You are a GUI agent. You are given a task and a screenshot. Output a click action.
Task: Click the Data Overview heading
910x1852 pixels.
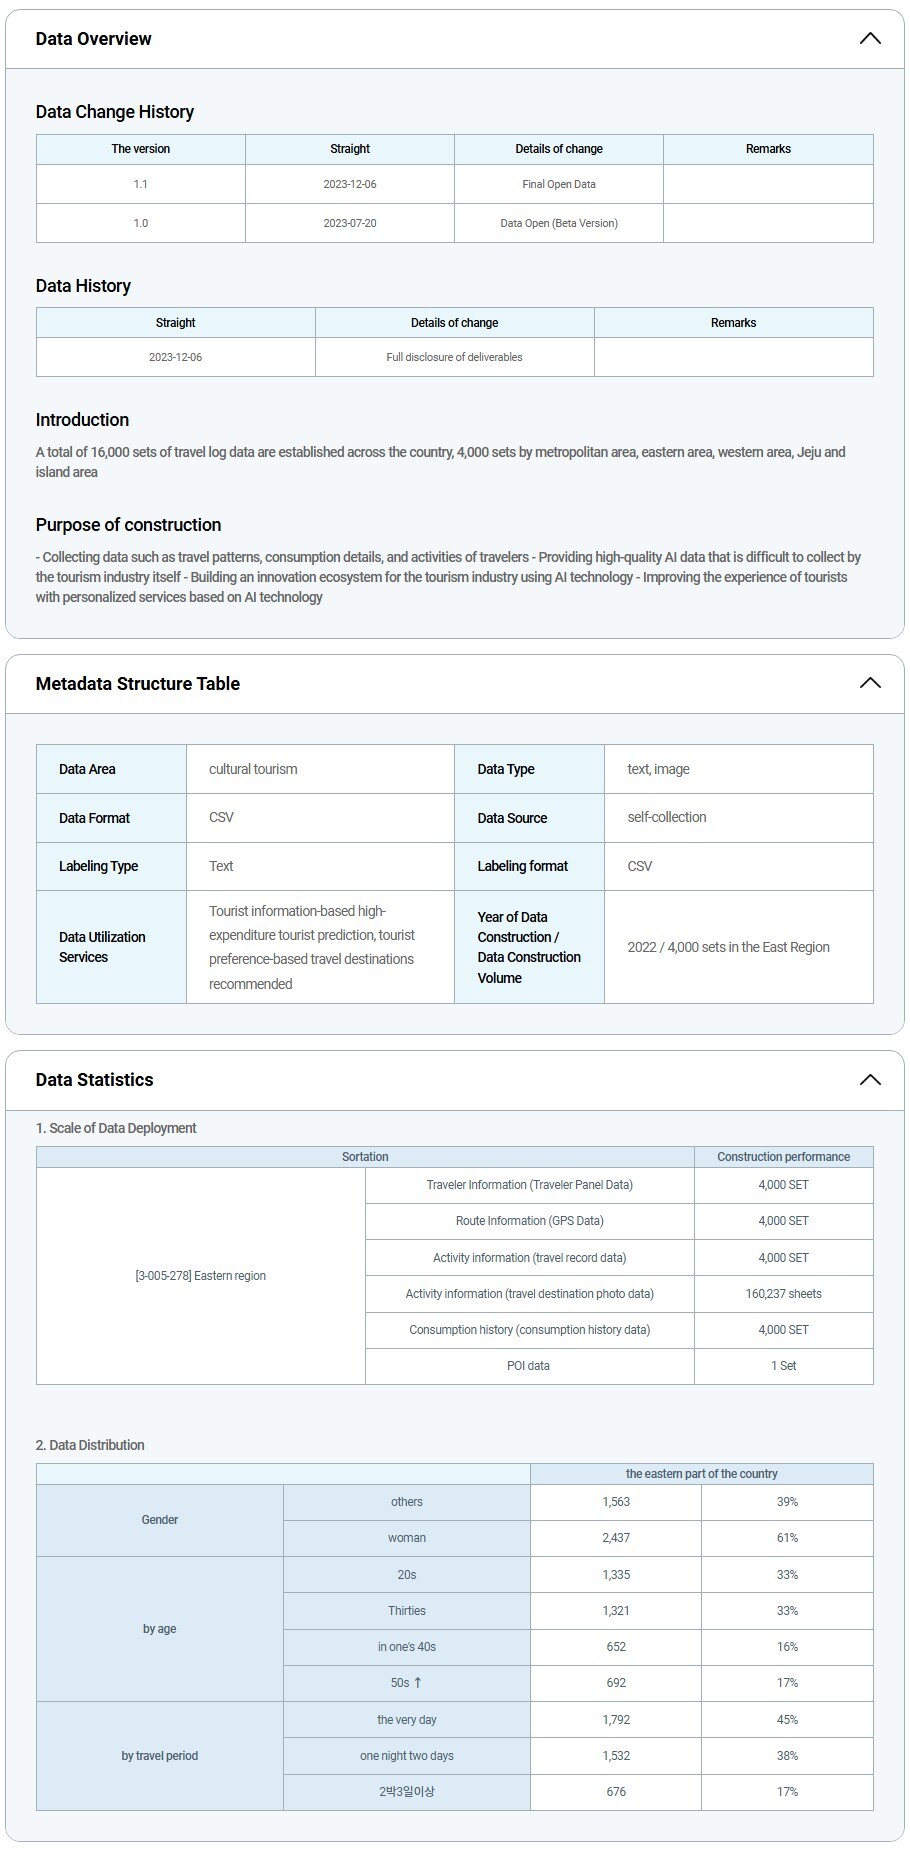click(x=93, y=39)
